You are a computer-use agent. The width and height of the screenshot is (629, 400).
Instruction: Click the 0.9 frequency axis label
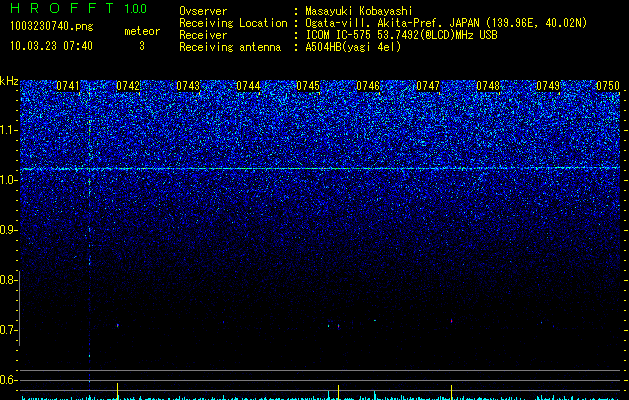[8, 230]
